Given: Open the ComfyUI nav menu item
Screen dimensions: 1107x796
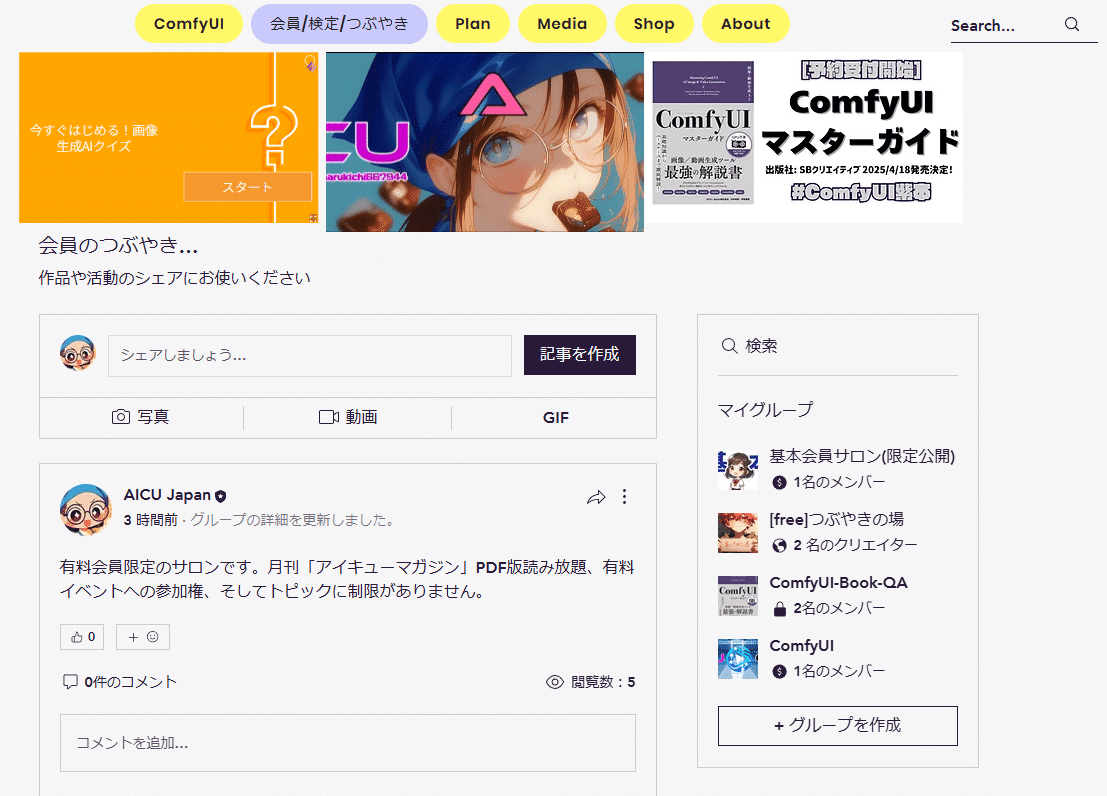Looking at the screenshot, I should point(189,23).
